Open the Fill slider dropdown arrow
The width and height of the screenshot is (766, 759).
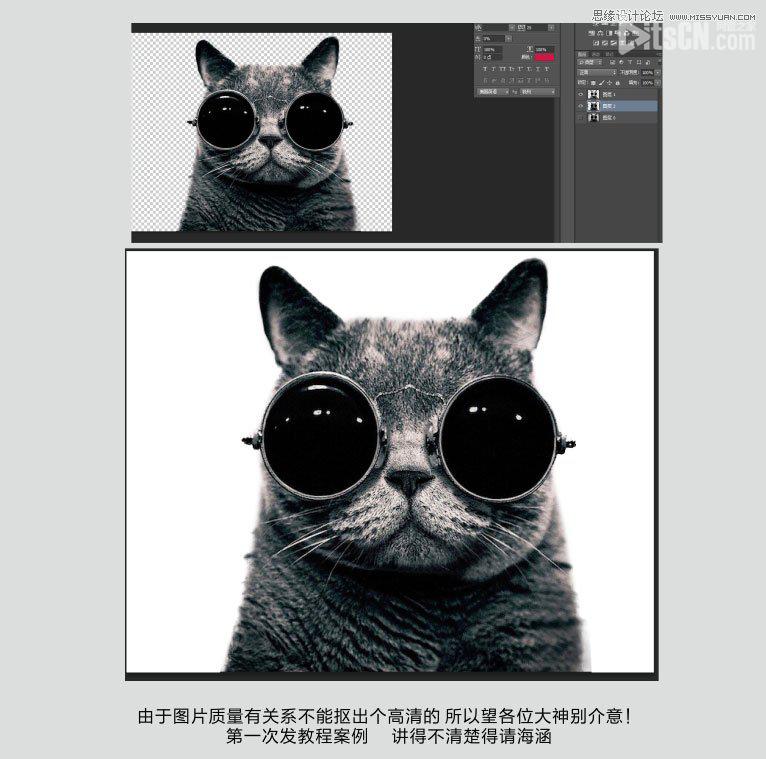pyautogui.click(x=658, y=83)
